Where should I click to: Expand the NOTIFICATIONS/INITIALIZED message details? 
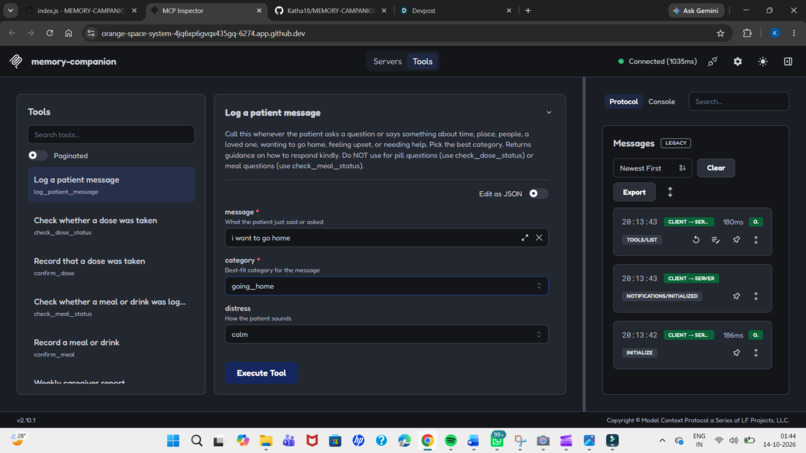click(756, 296)
